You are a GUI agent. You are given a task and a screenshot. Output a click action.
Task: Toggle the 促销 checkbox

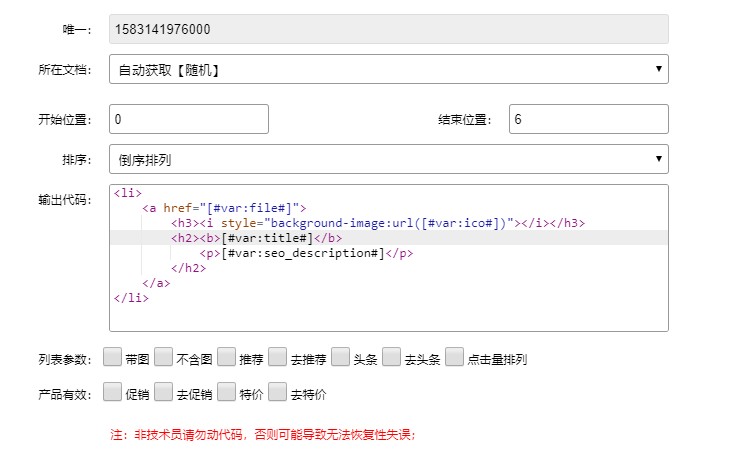[x=112, y=392]
